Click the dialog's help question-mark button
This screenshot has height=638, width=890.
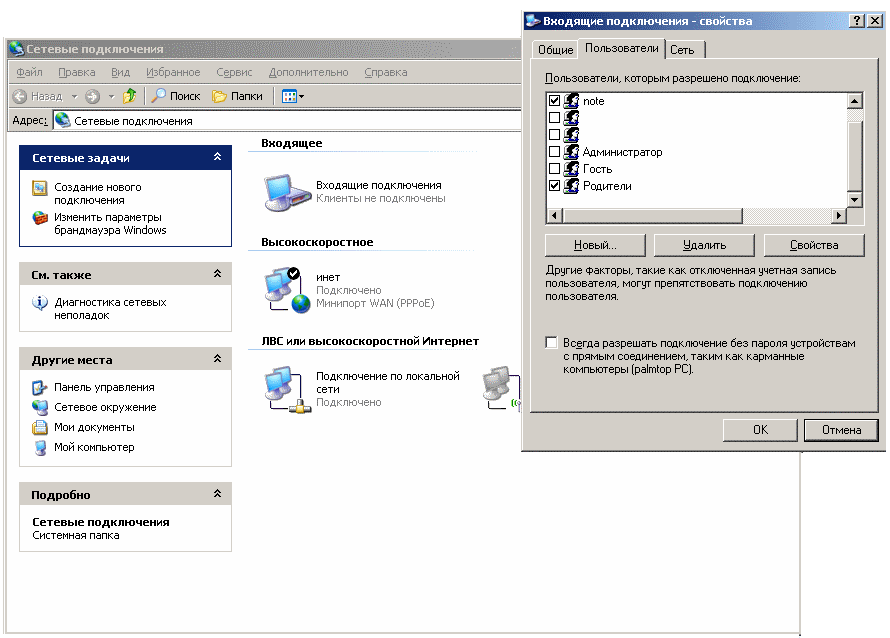click(857, 20)
